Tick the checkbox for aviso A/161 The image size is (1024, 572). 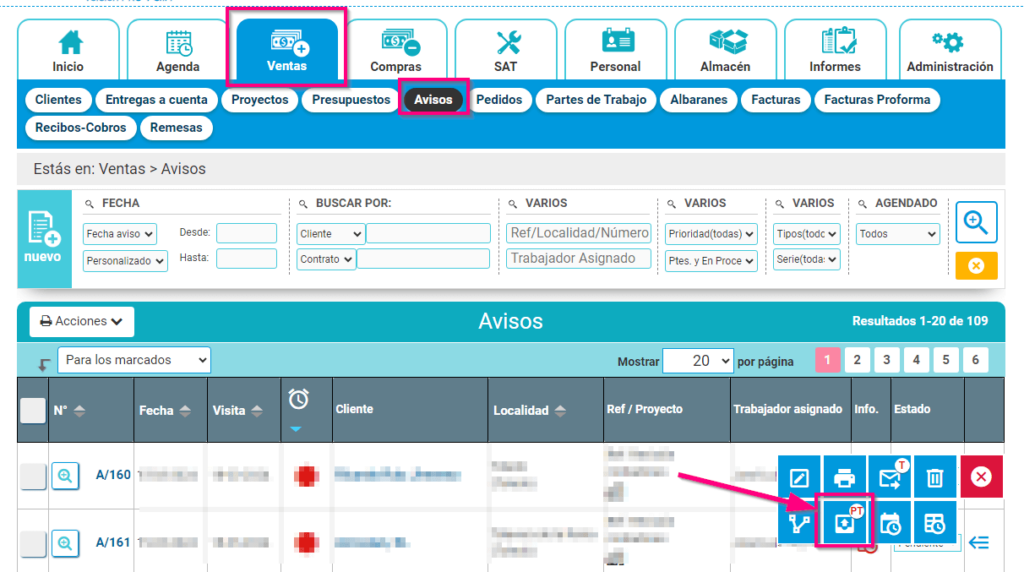point(33,543)
